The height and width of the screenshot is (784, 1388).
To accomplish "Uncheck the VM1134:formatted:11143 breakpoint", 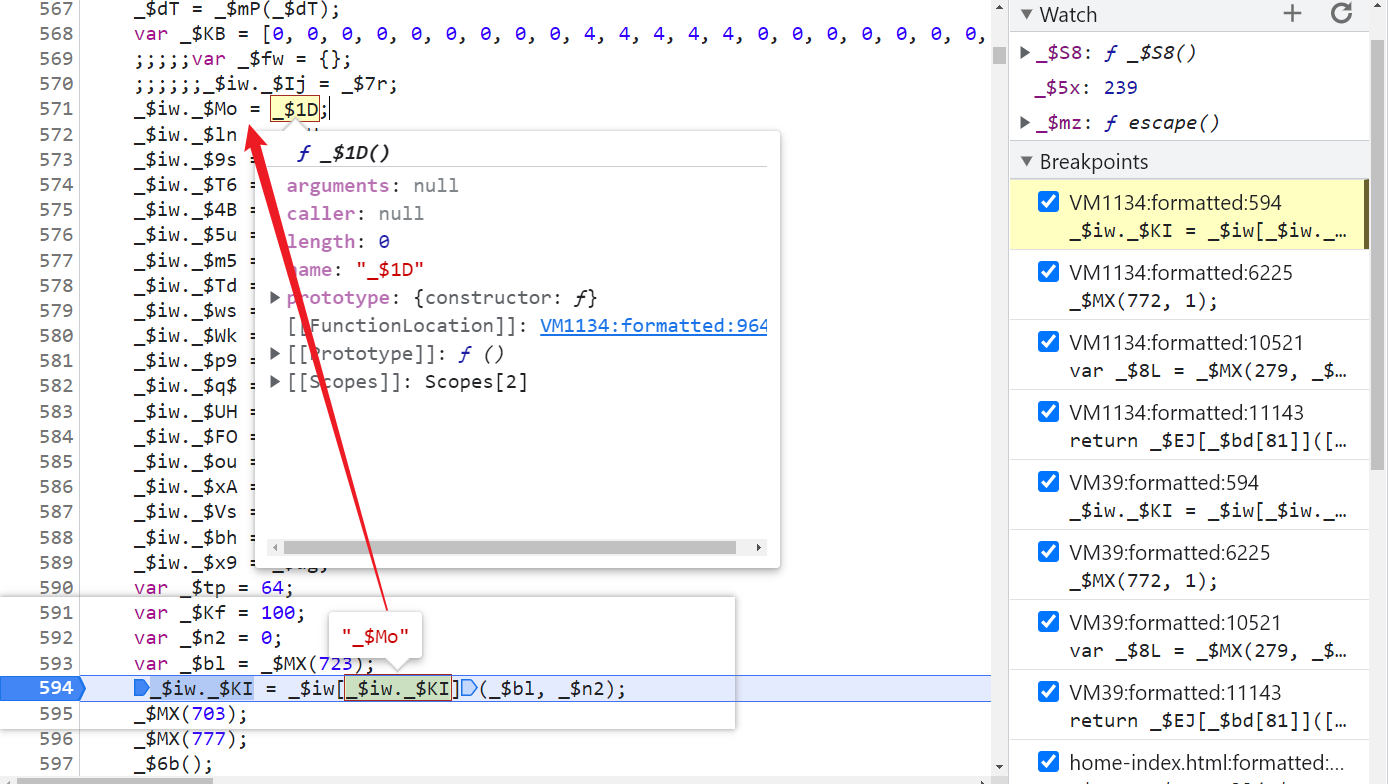I will [x=1048, y=412].
